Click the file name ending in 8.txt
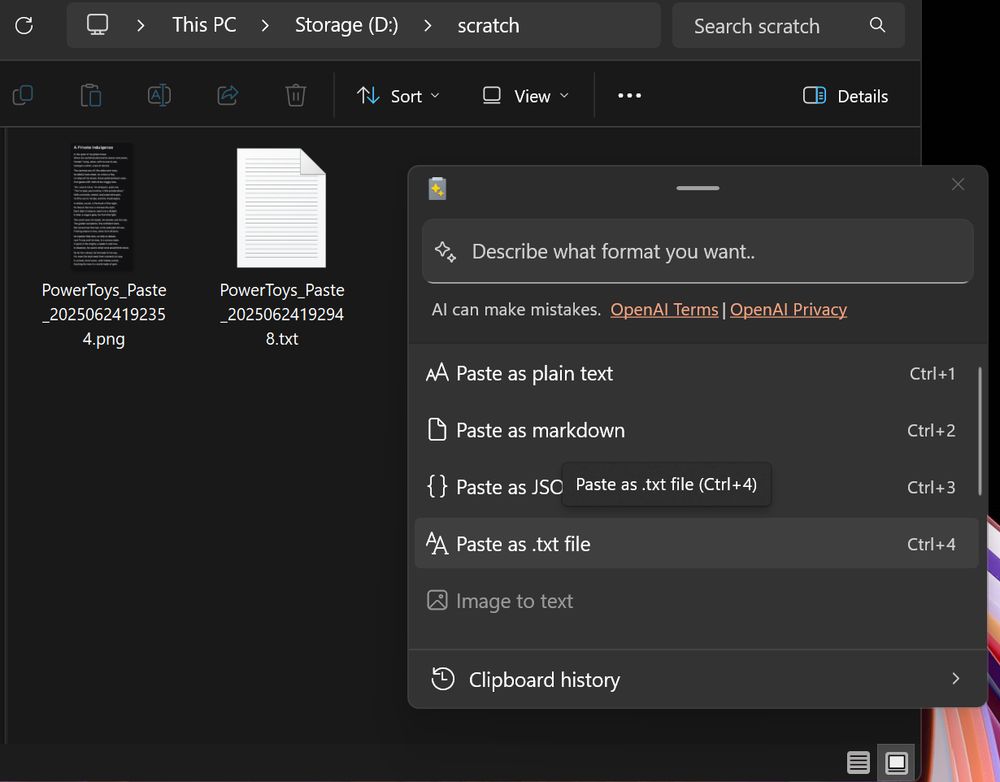The height and width of the screenshot is (782, 1000). pyautogui.click(x=282, y=314)
